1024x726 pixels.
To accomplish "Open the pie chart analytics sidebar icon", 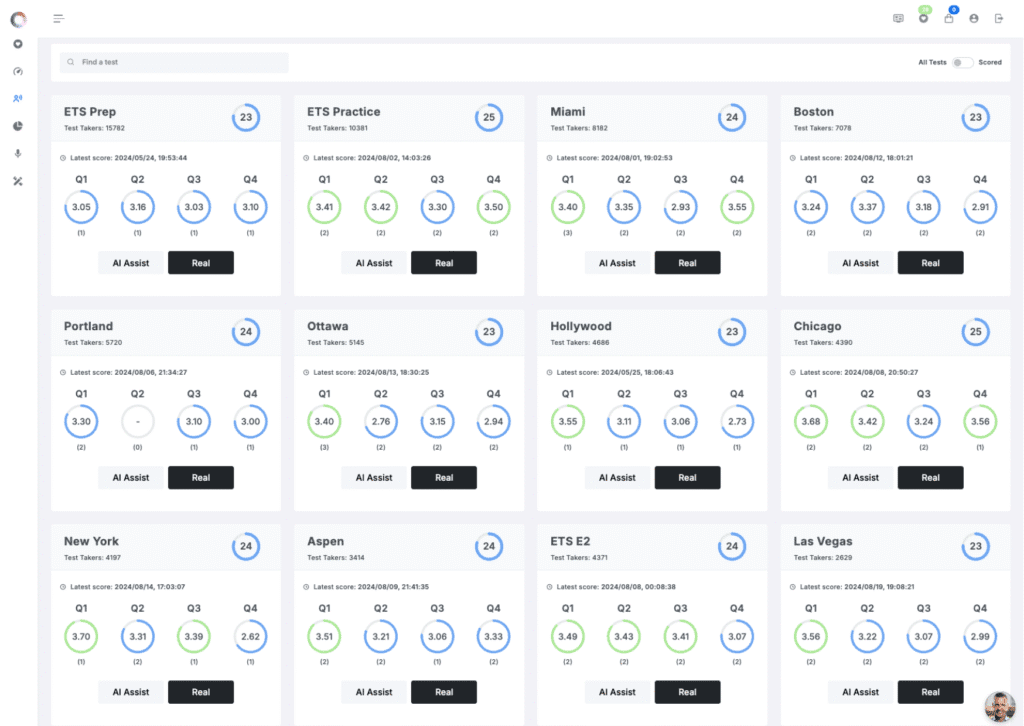I will coord(18,126).
